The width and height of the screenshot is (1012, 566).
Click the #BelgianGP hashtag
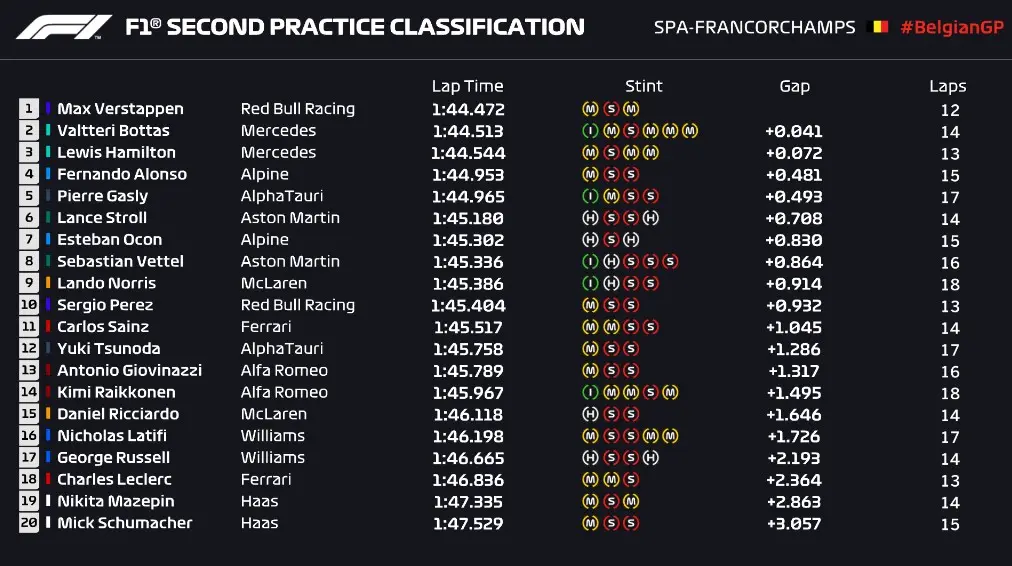(951, 27)
